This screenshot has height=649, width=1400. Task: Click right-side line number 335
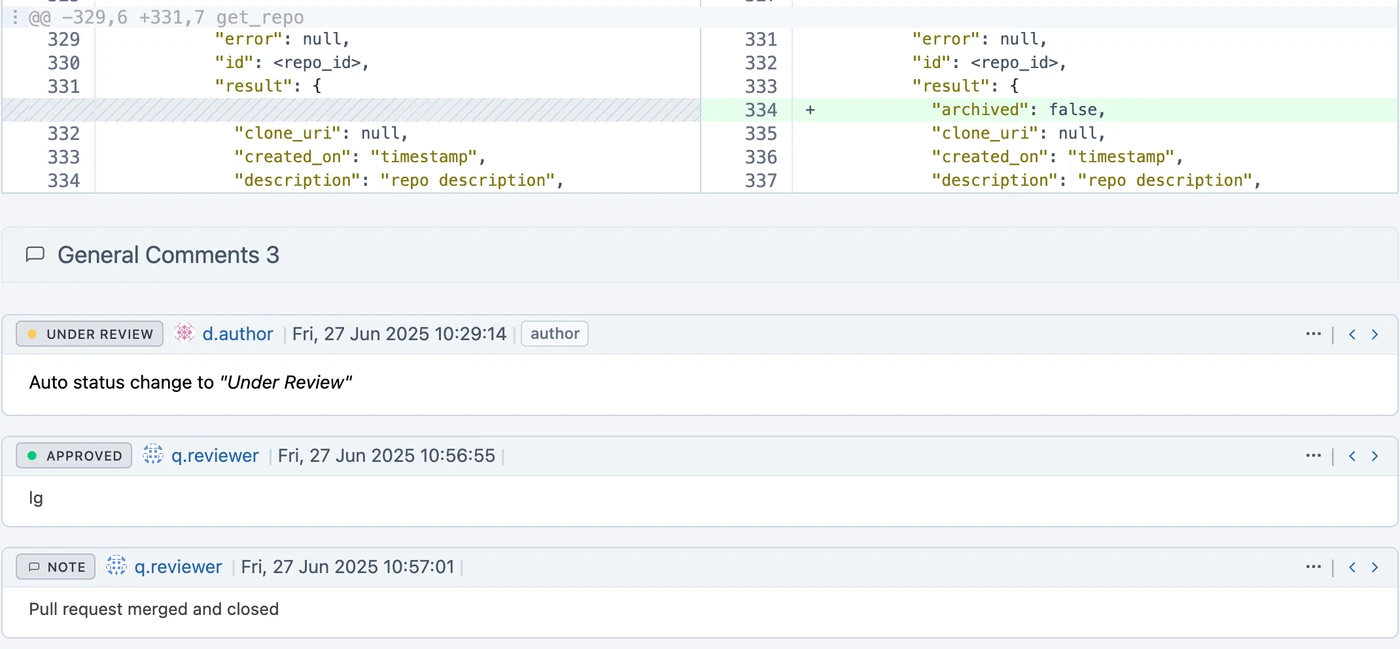(x=761, y=133)
